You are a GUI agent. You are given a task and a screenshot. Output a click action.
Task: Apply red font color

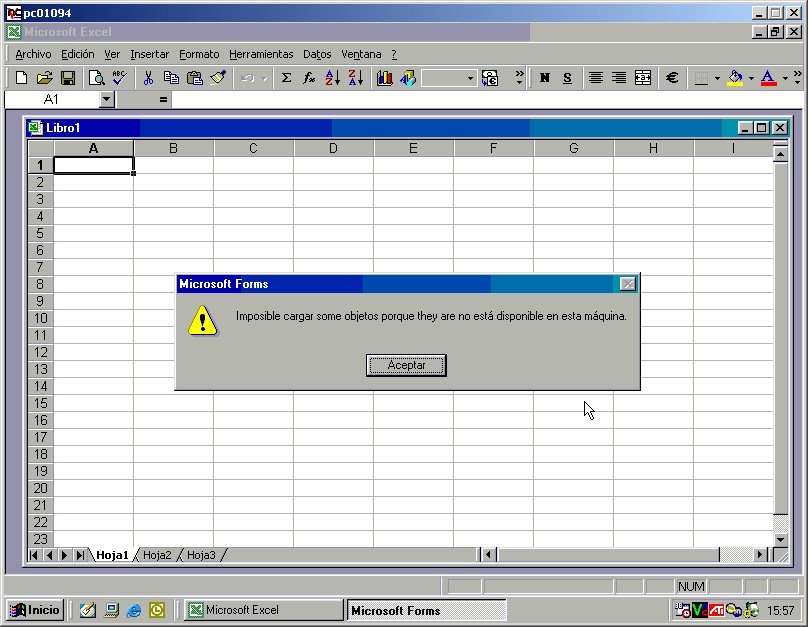[769, 78]
